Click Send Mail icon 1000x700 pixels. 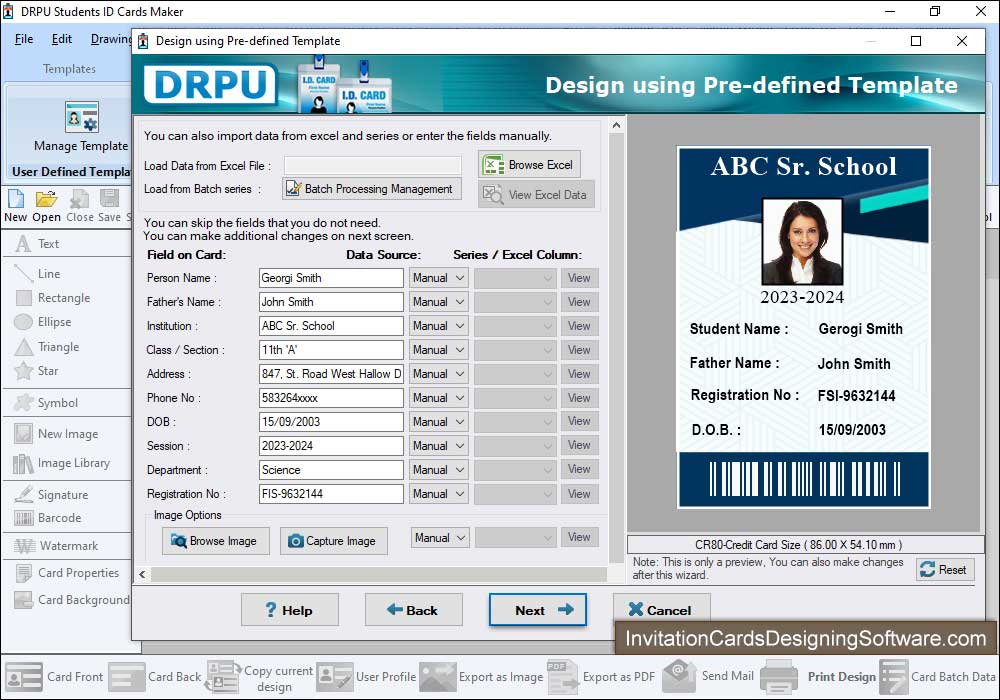pos(679,676)
